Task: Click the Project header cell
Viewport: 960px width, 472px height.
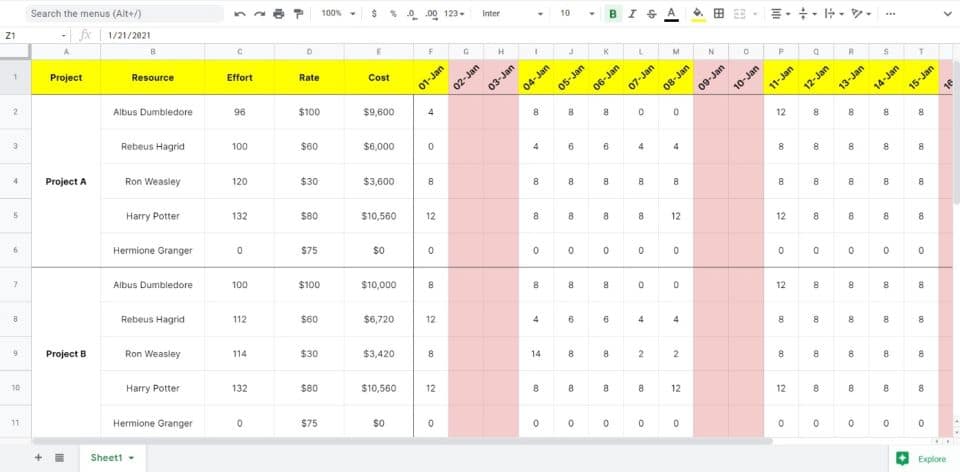Action: tap(66, 77)
